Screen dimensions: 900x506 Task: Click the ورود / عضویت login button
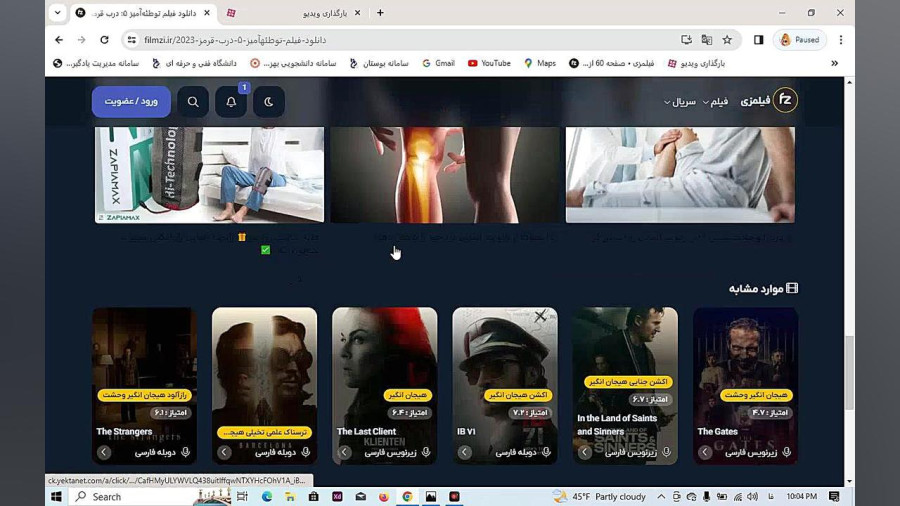point(131,102)
